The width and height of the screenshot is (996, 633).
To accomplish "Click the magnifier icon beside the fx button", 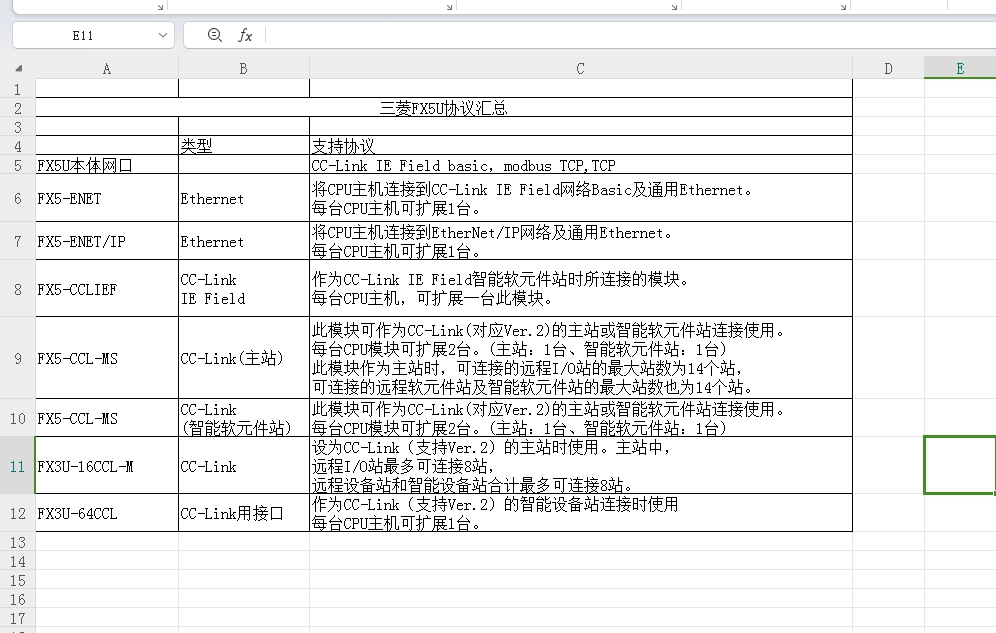I will point(214,35).
